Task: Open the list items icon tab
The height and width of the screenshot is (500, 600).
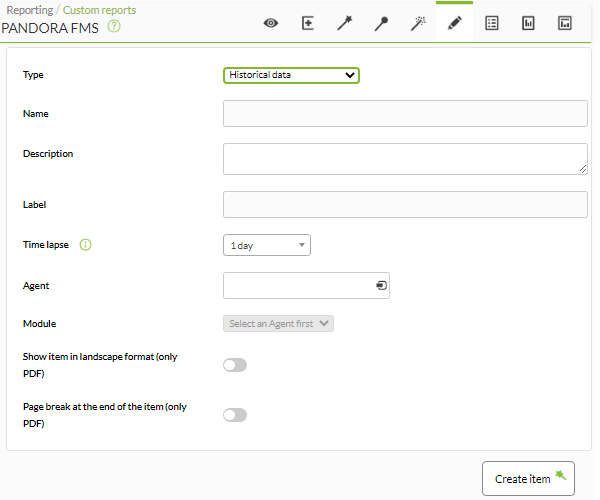Action: pyautogui.click(x=492, y=23)
